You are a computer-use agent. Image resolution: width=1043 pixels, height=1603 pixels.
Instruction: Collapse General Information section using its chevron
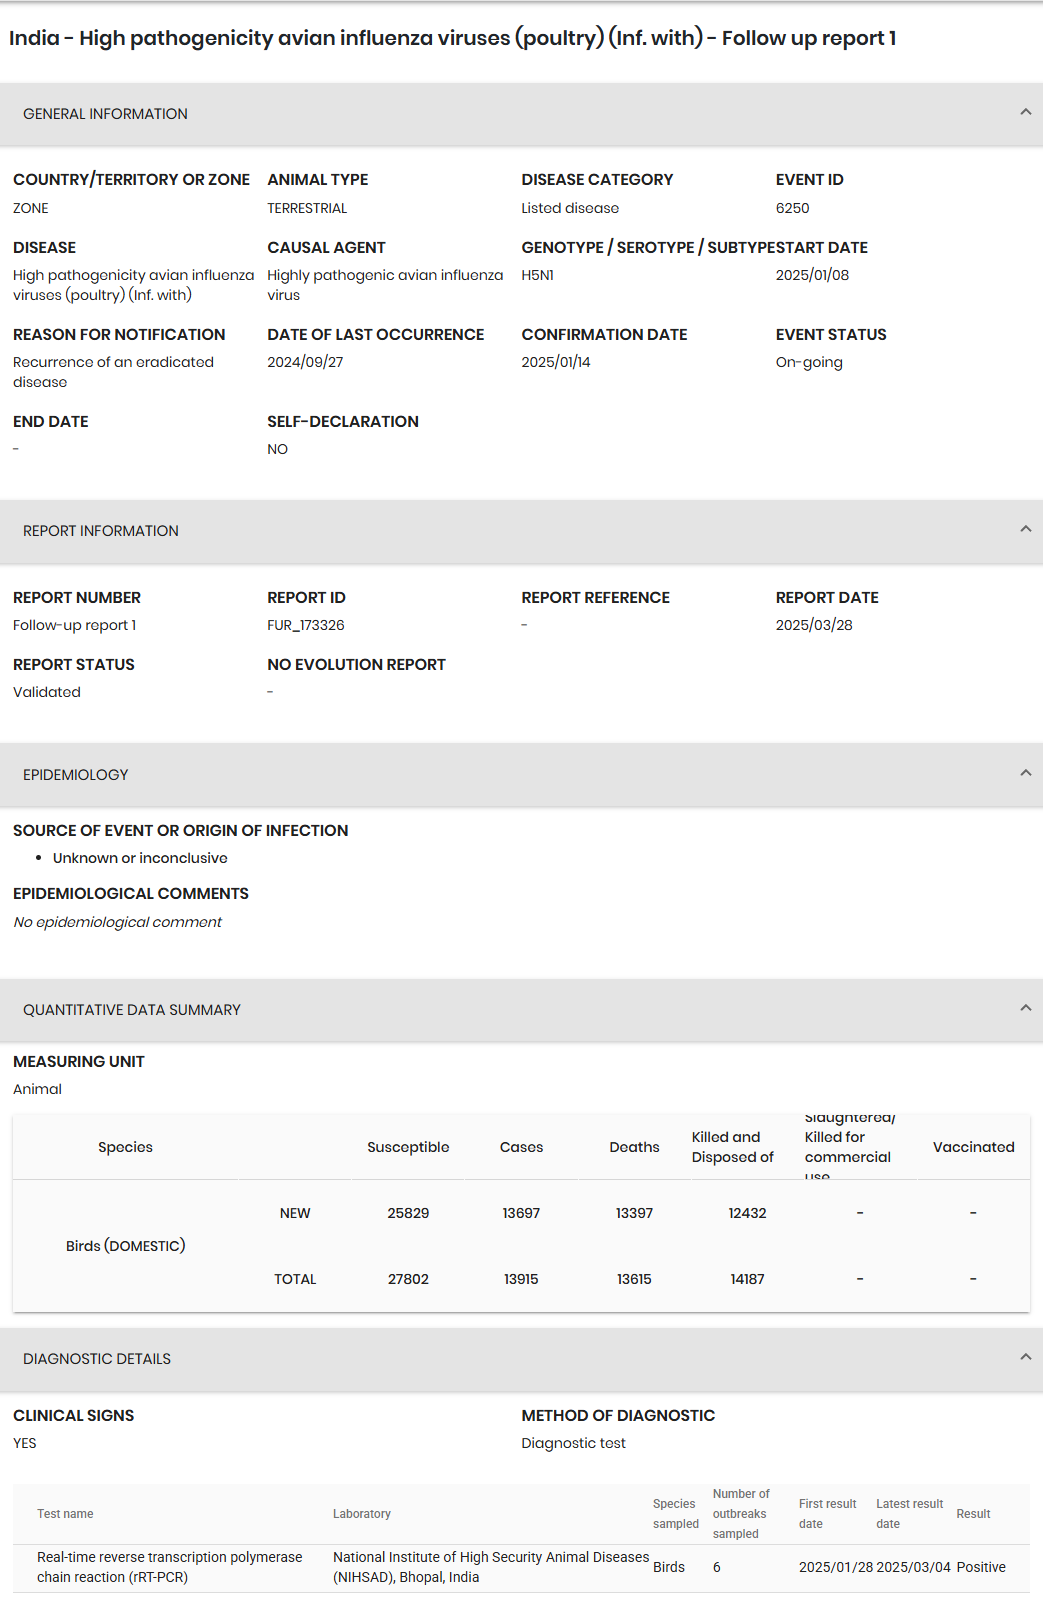(x=1025, y=113)
